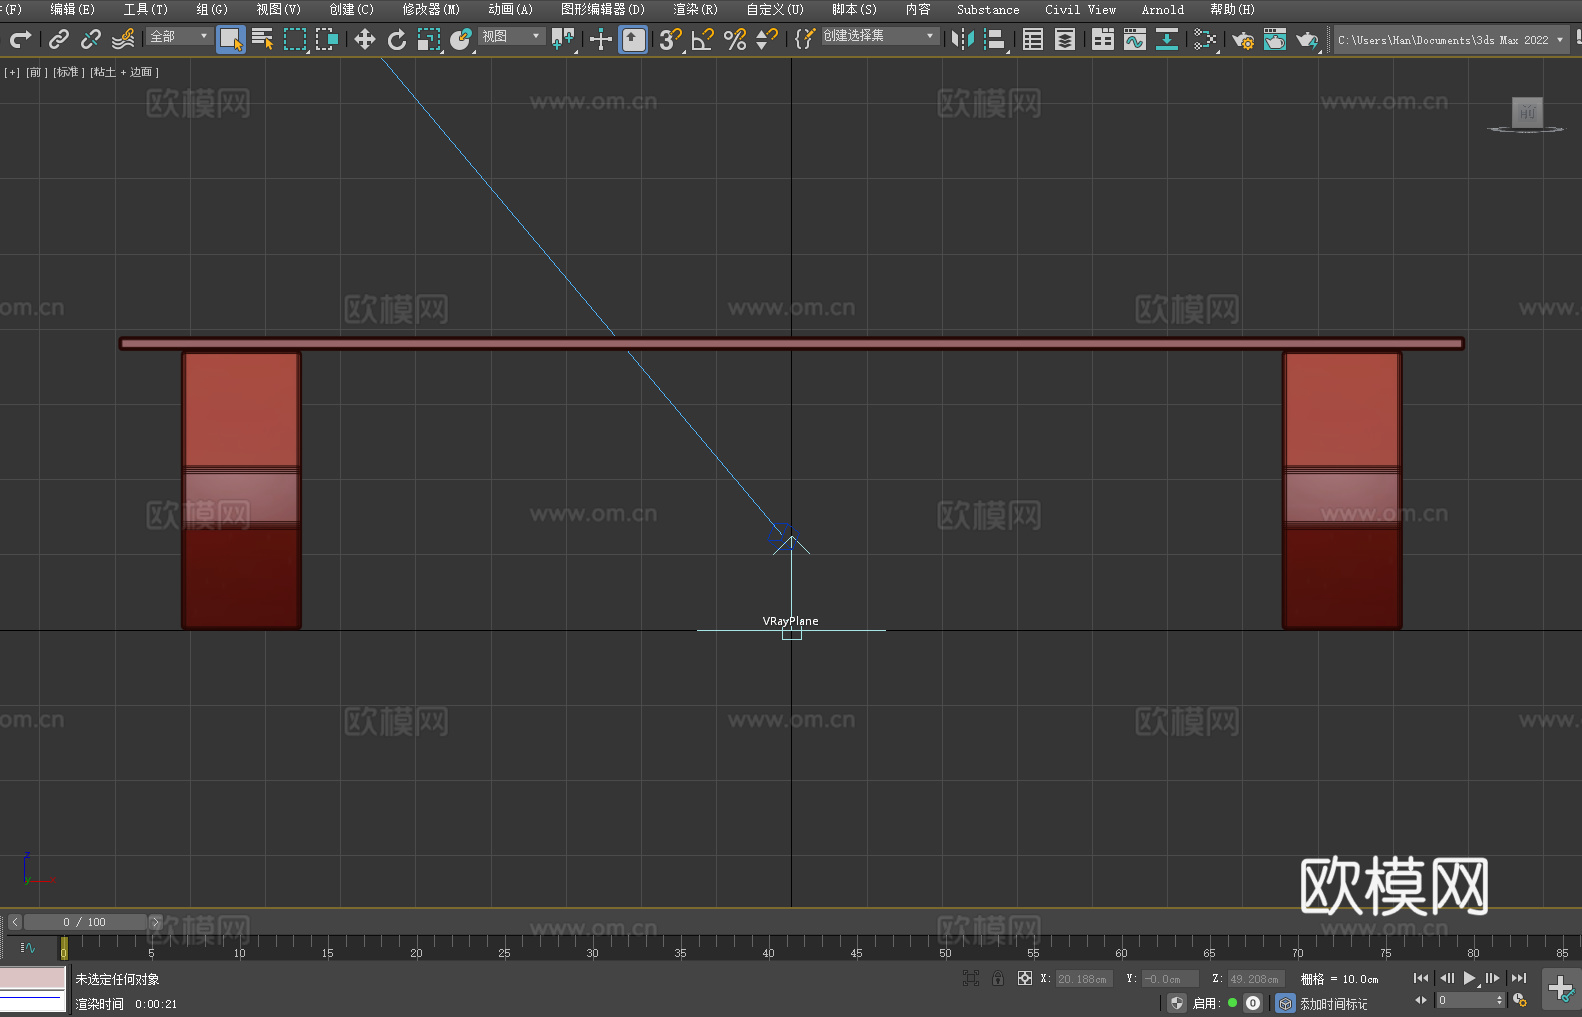
Task: Activate the Select and Rotate tool
Action: [x=397, y=39]
